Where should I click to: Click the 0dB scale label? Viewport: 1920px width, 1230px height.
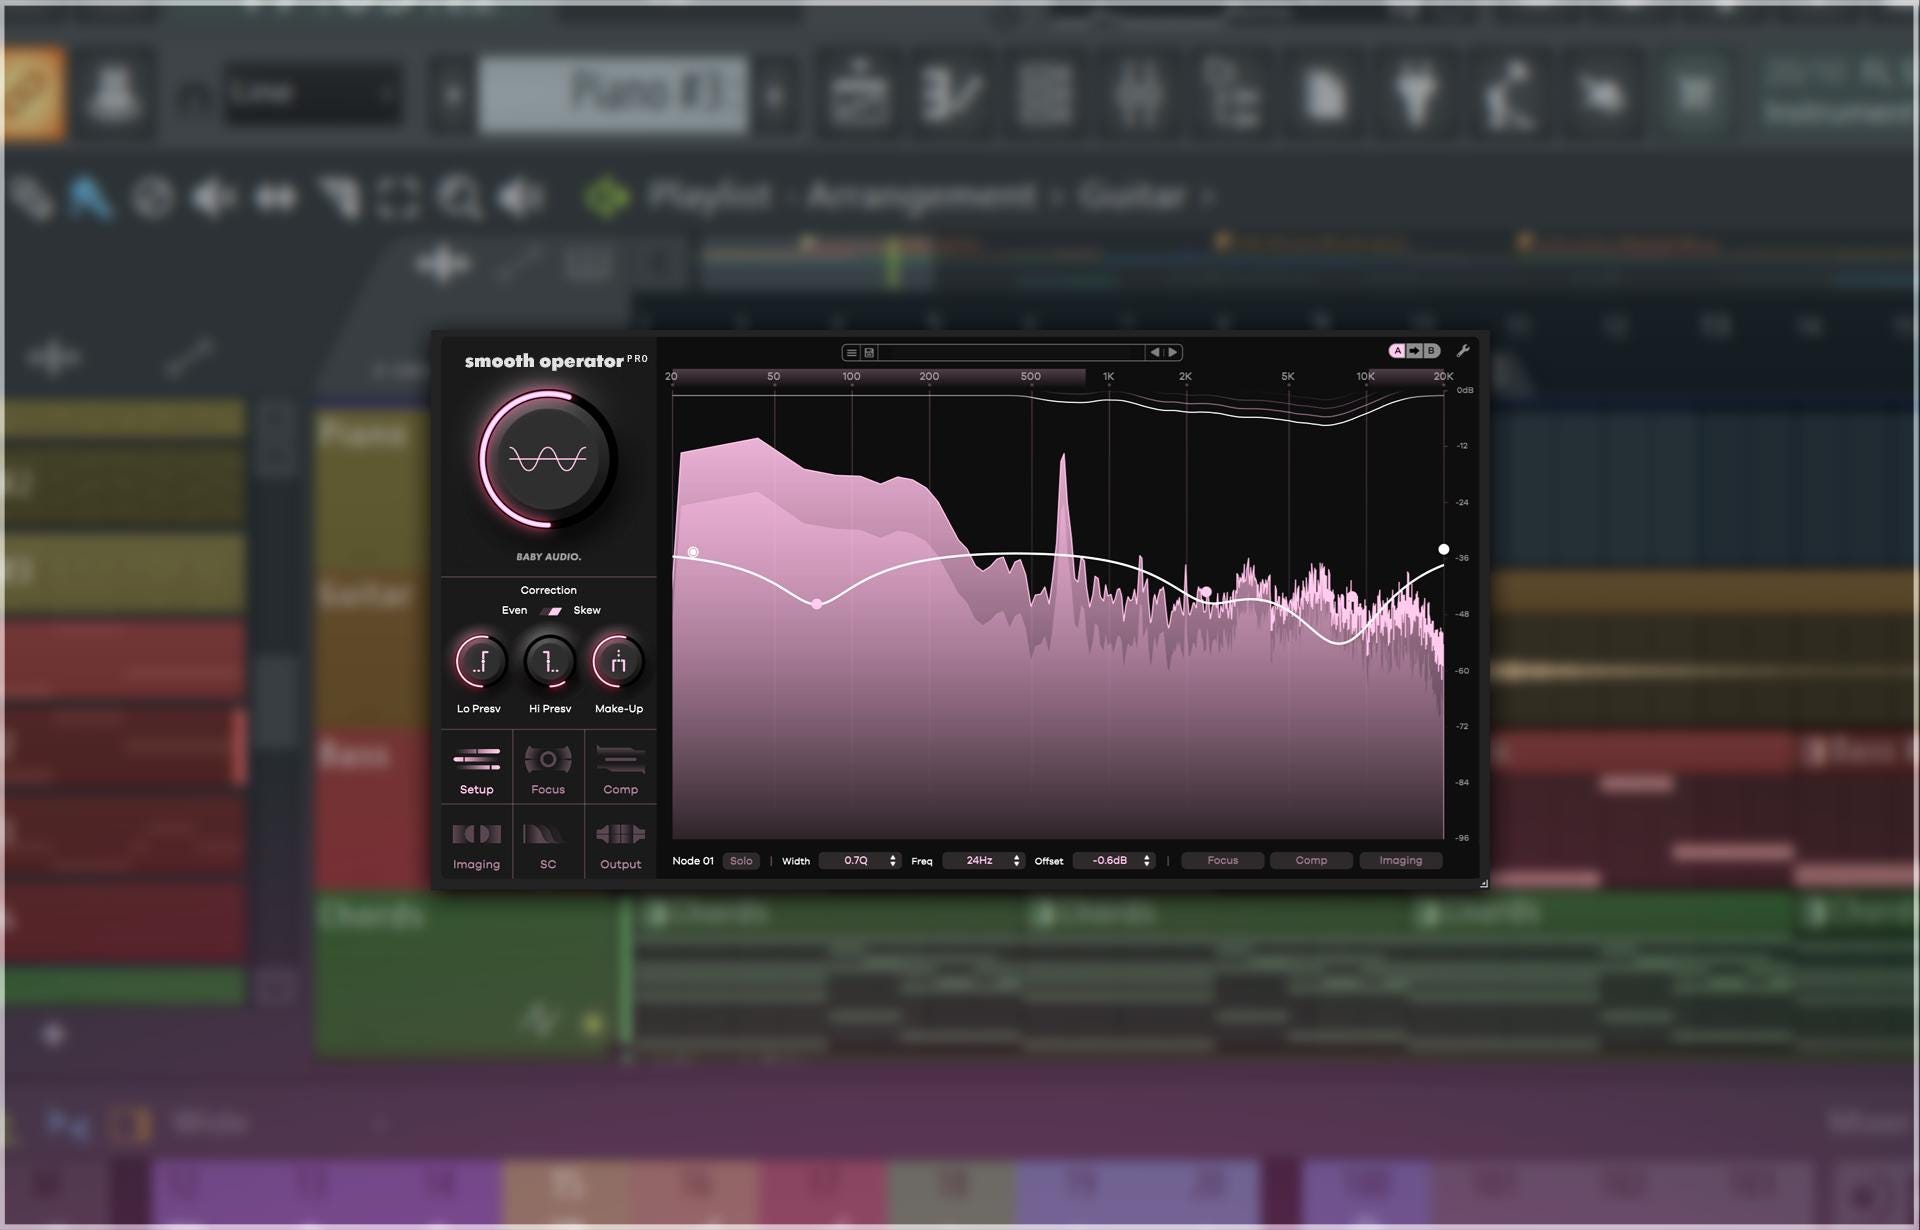click(1465, 390)
